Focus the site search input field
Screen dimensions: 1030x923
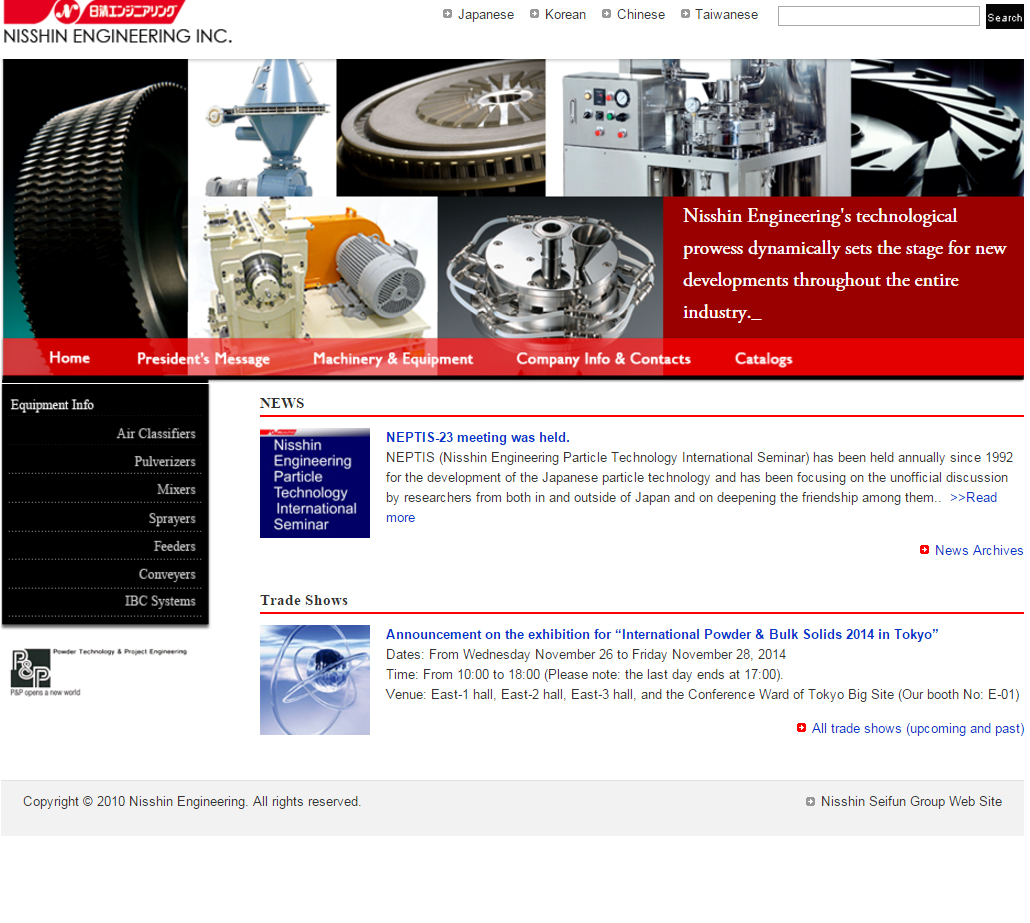point(878,16)
